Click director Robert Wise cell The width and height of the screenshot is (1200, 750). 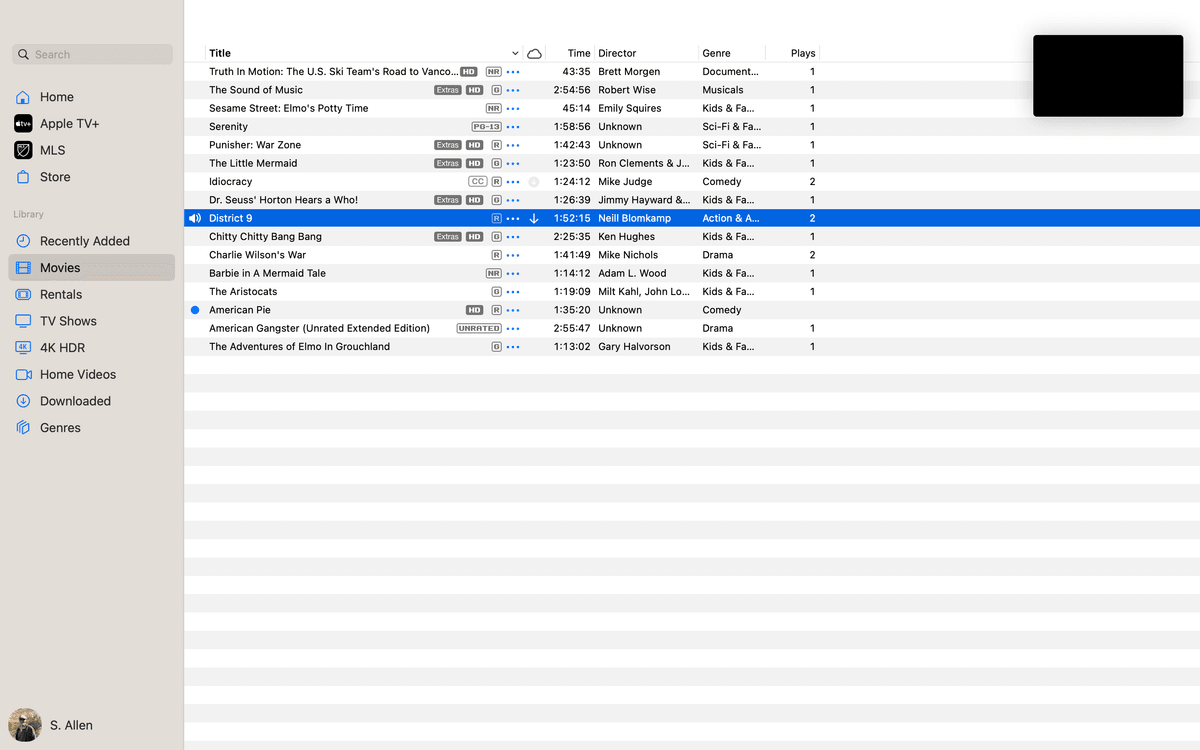click(627, 90)
